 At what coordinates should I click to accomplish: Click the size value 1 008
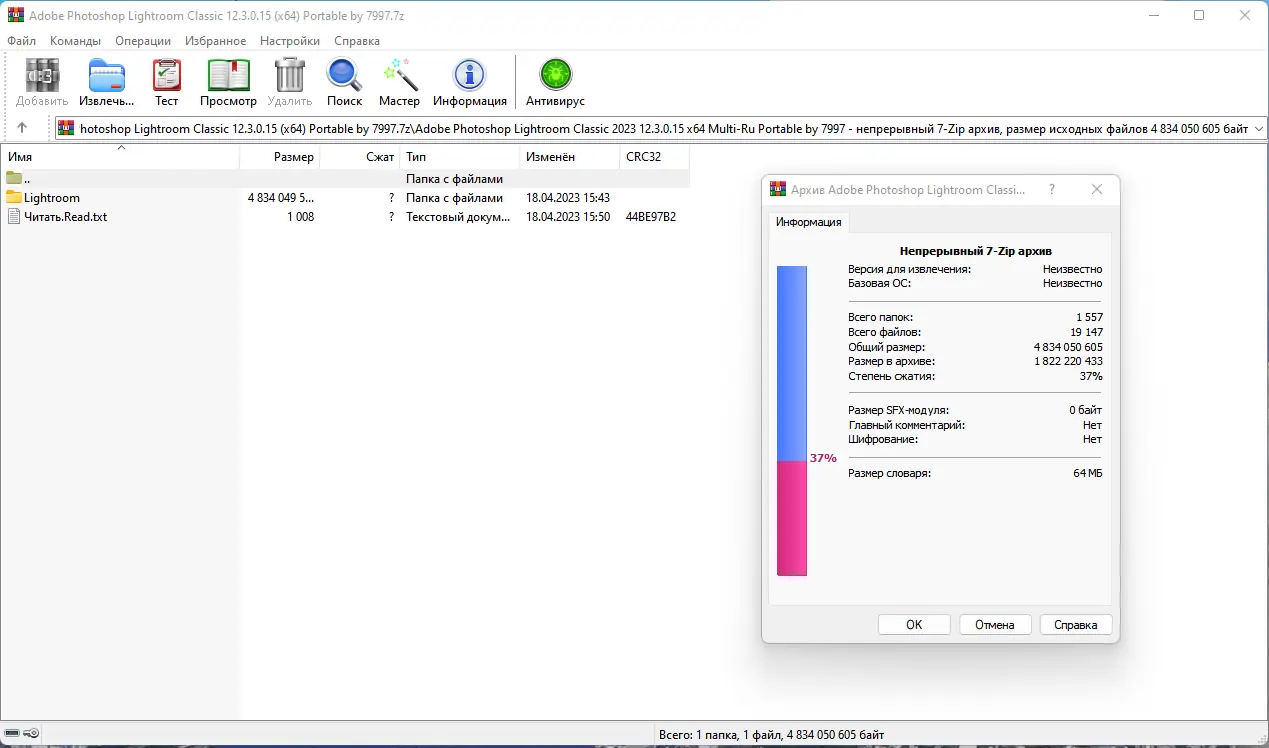(300, 216)
